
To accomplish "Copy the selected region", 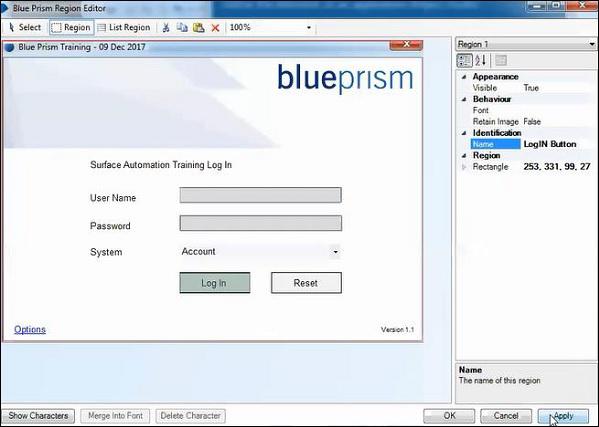I will [182, 27].
